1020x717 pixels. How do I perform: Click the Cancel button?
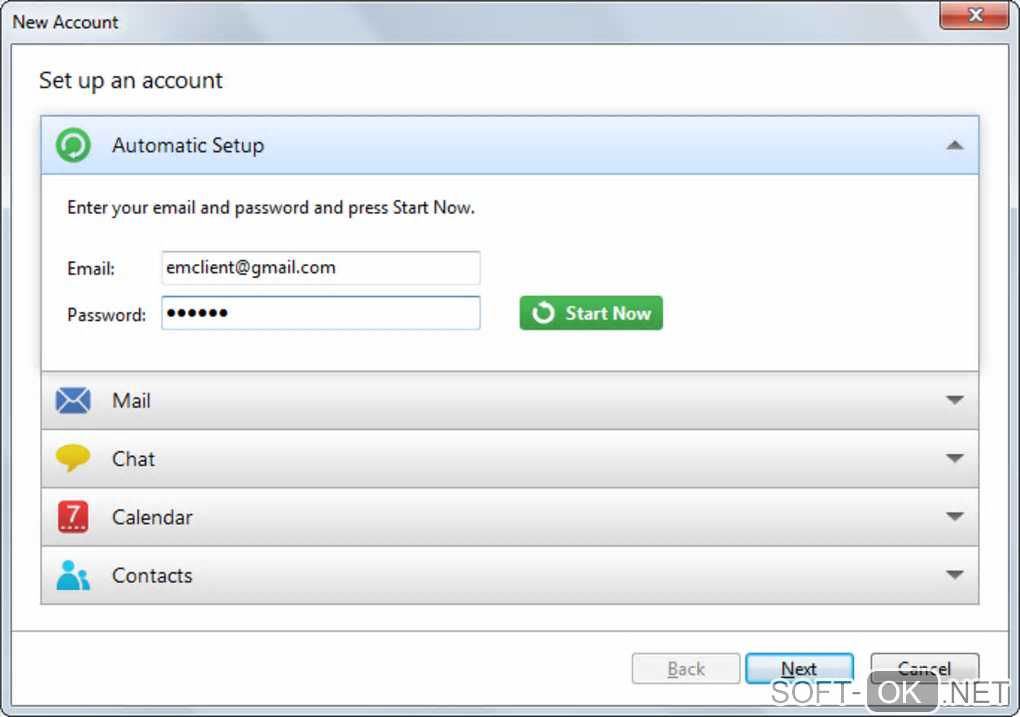[x=924, y=669]
